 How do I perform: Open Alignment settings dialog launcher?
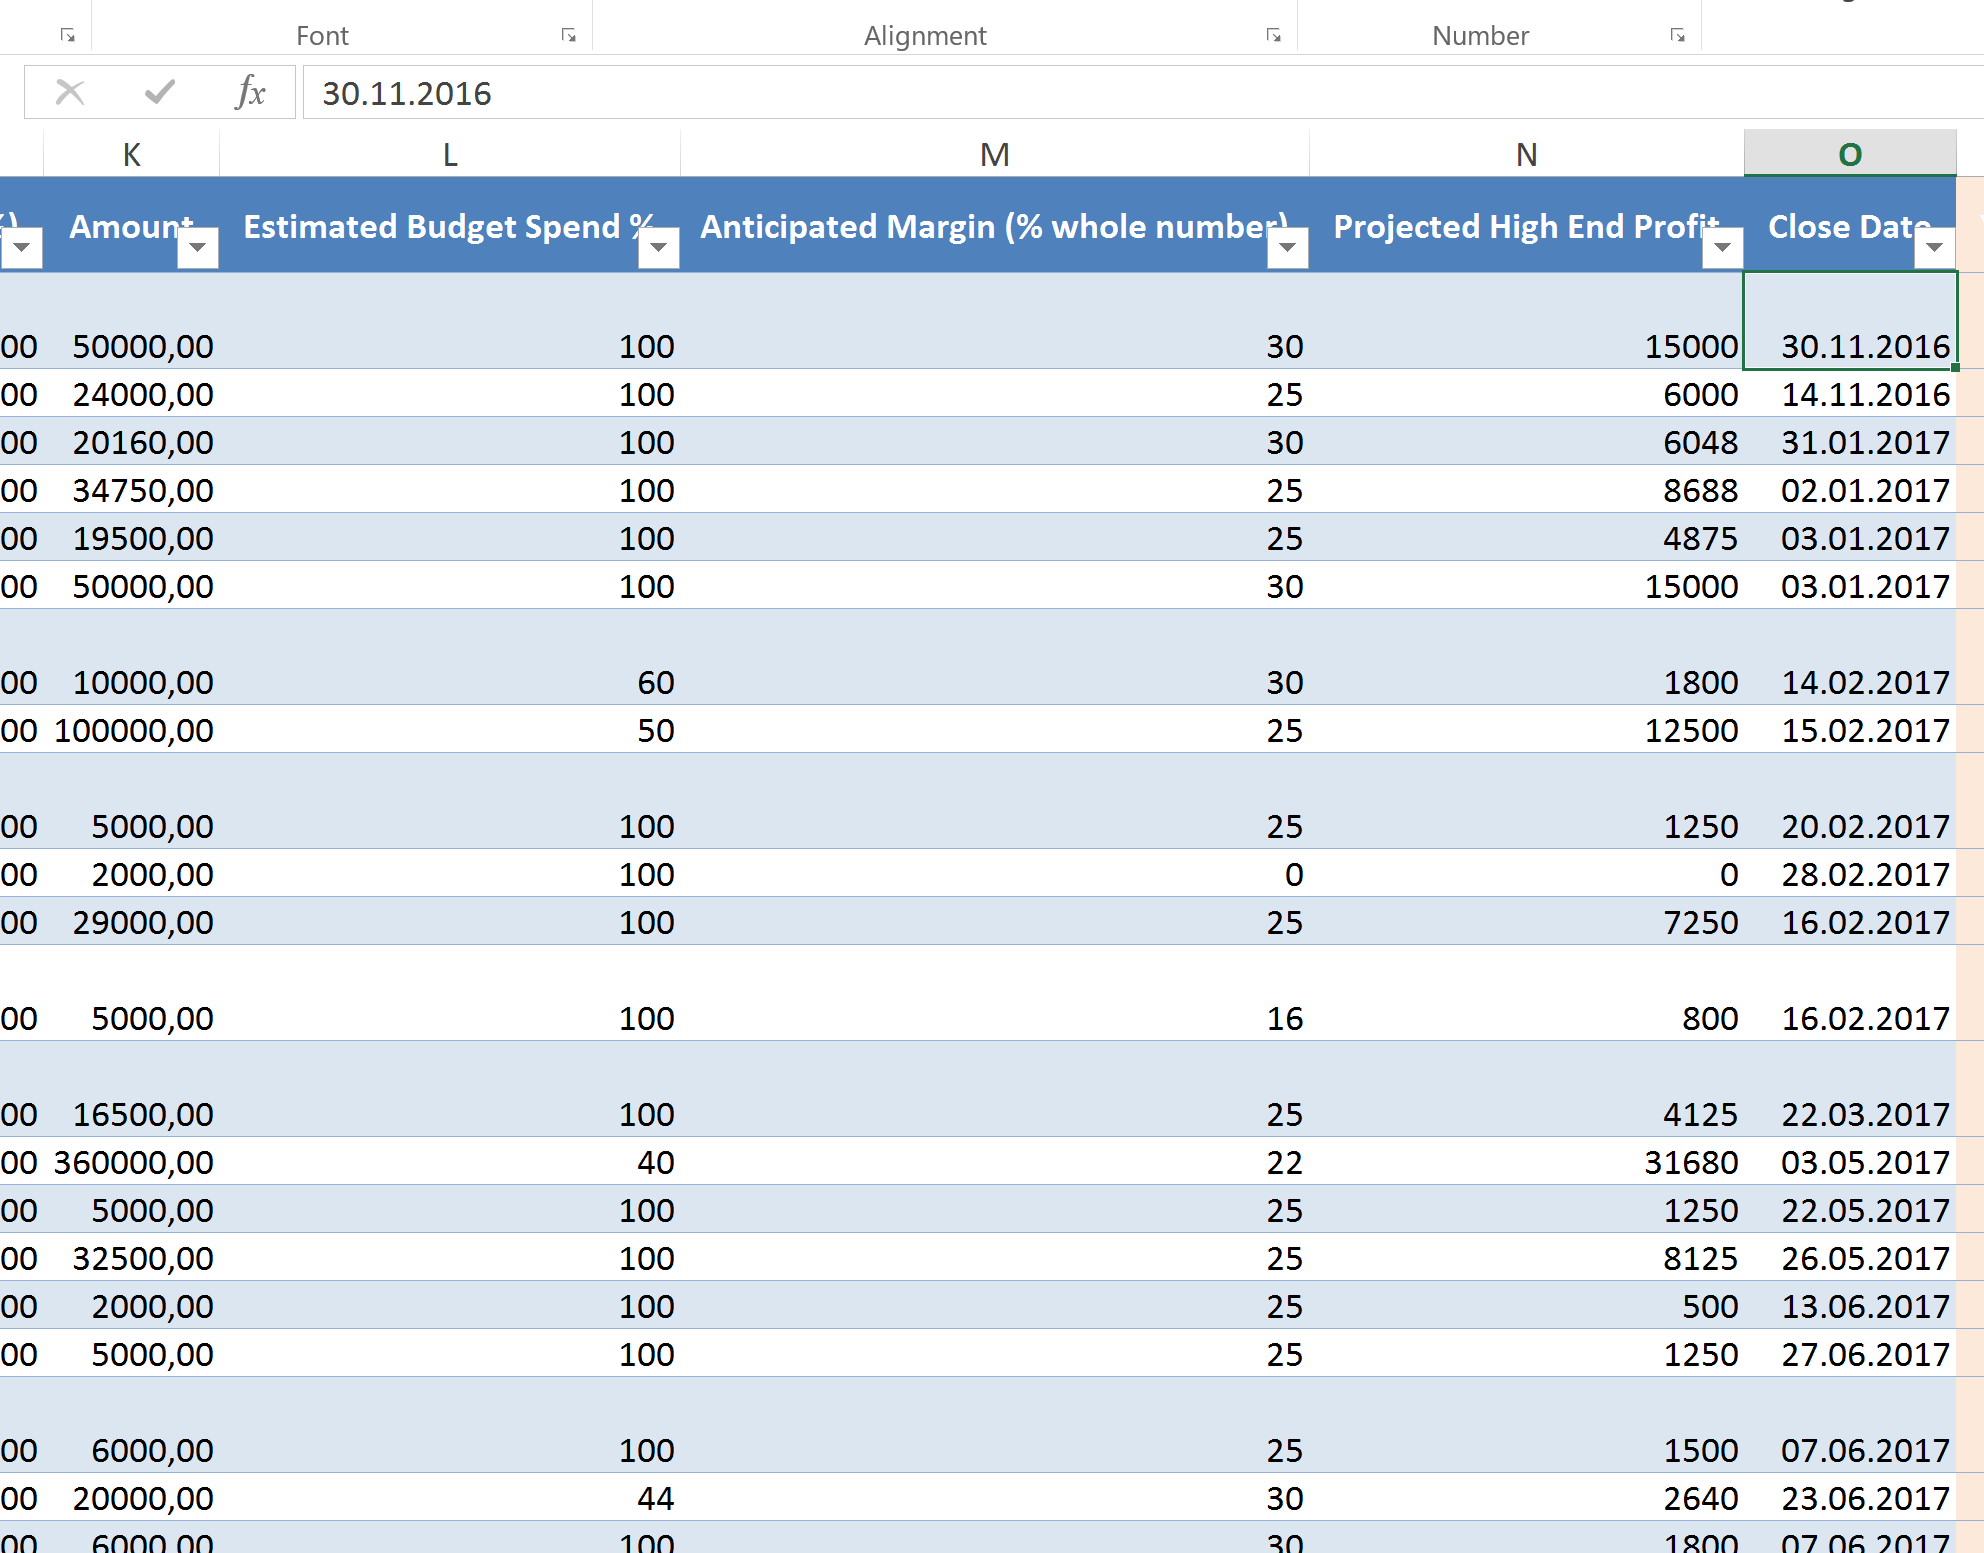click(1273, 36)
